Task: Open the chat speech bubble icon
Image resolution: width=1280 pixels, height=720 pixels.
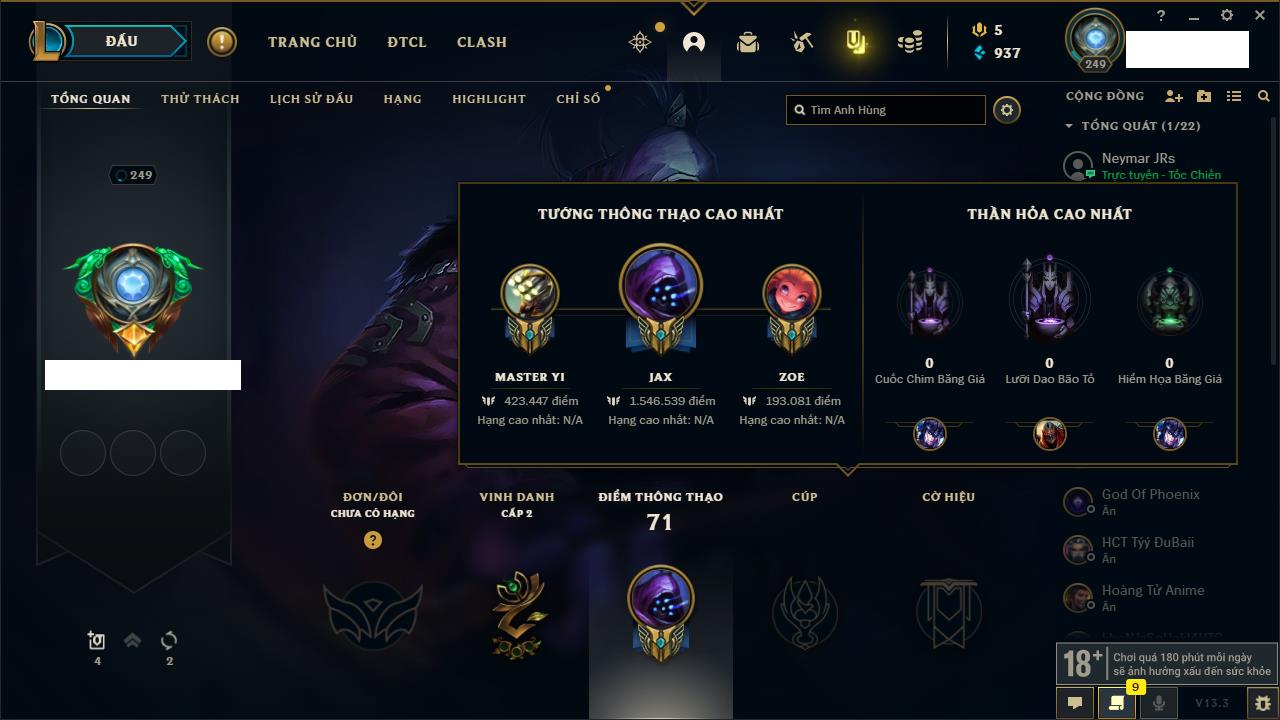Action: (x=1075, y=703)
